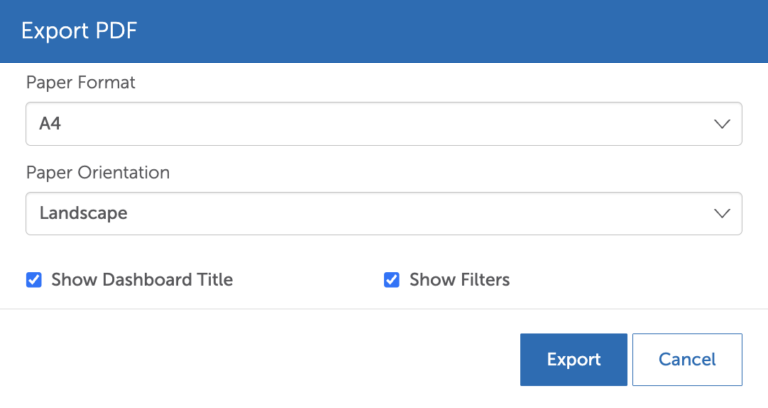The width and height of the screenshot is (768, 408).
Task: Click the "Show Dashboard Title" label text
Action: (142, 280)
